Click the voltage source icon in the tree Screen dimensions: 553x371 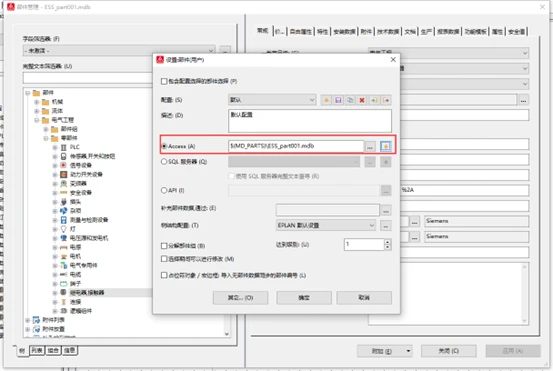coord(63,238)
